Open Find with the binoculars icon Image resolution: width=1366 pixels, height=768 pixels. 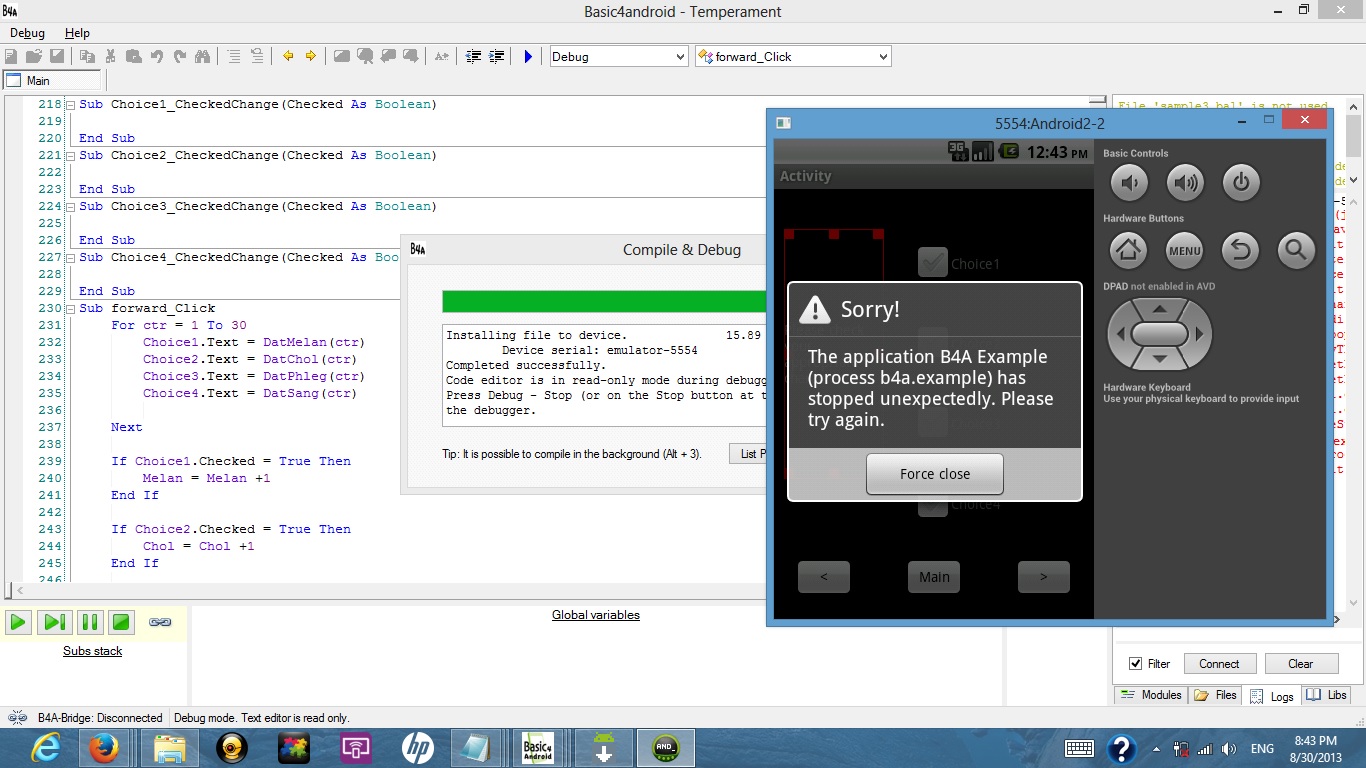tap(203, 57)
